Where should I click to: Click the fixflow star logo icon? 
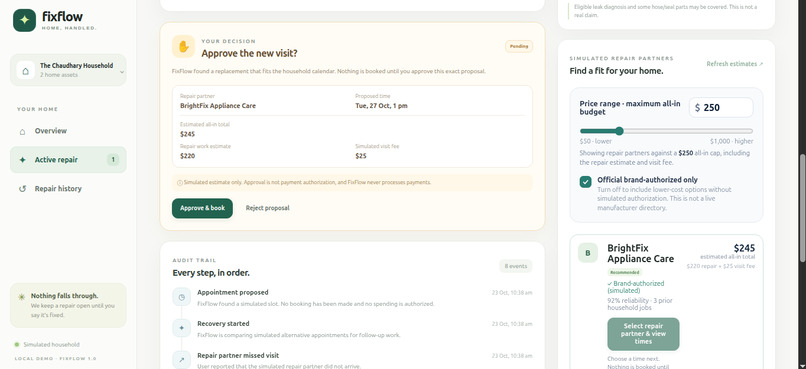pyautogui.click(x=24, y=21)
